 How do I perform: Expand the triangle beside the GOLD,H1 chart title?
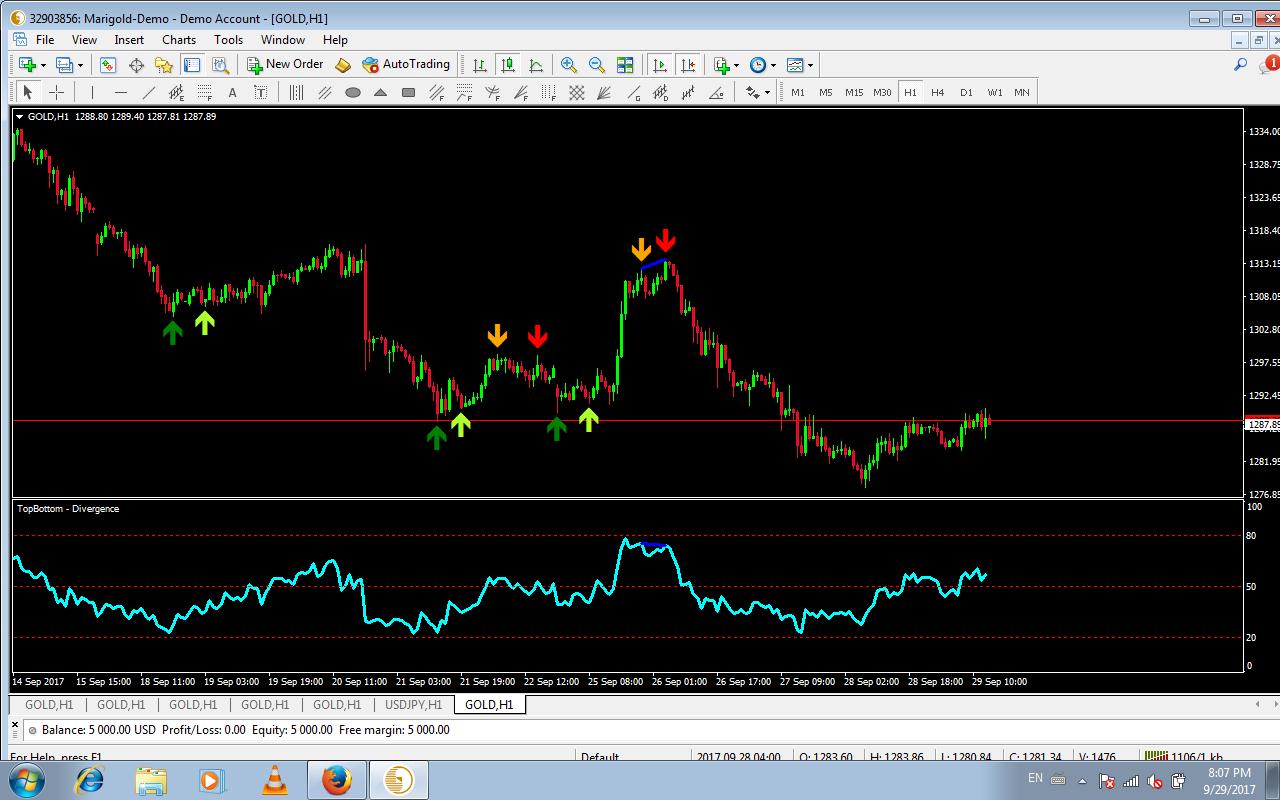pyautogui.click(x=19, y=116)
